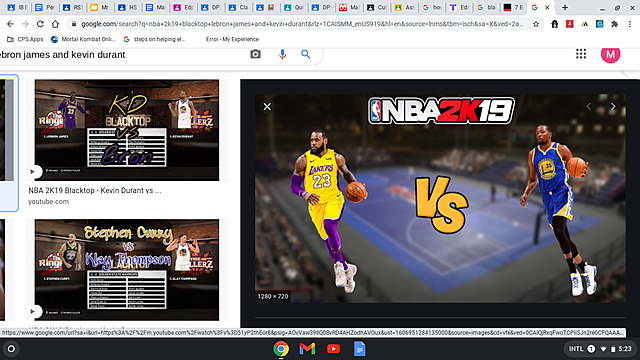Click the red Adobe Acrobat extension icon
This screenshot has height=360, width=640.
pyautogui.click(x=569, y=24)
